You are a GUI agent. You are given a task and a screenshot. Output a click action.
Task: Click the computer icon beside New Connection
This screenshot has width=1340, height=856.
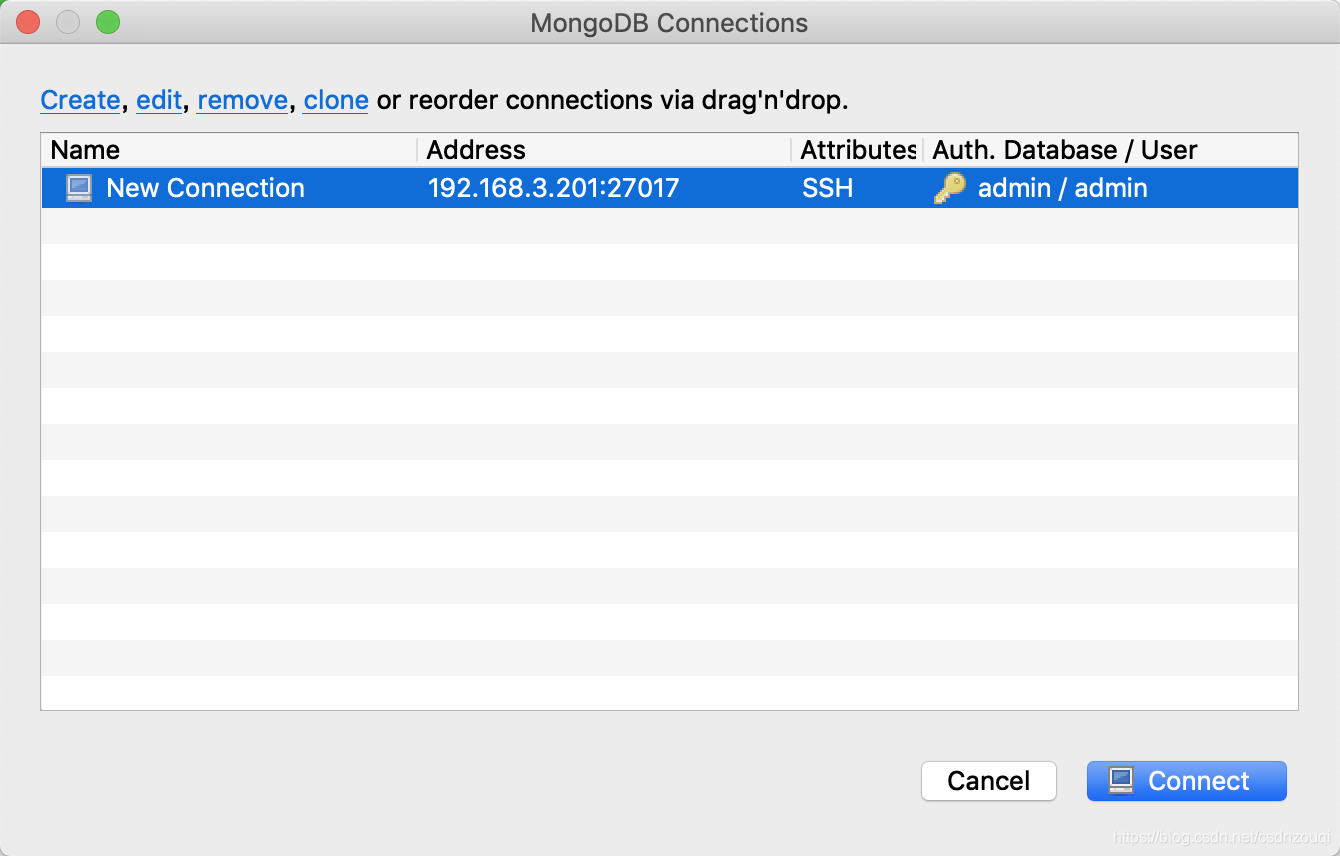tap(78, 188)
